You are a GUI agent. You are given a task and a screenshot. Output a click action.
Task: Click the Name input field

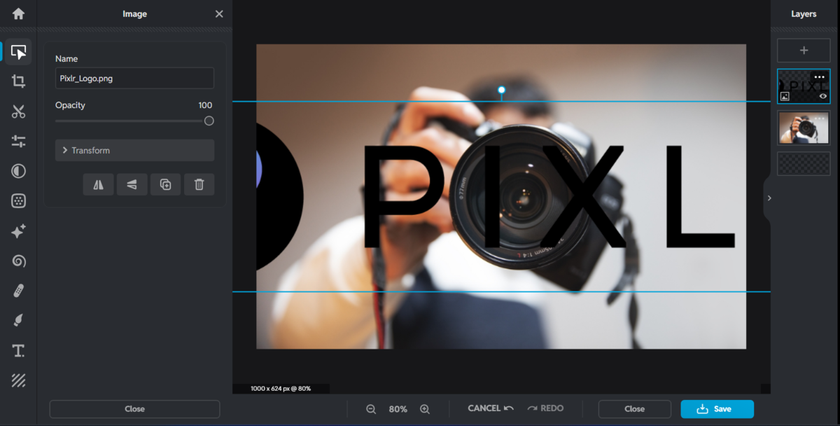(x=134, y=78)
